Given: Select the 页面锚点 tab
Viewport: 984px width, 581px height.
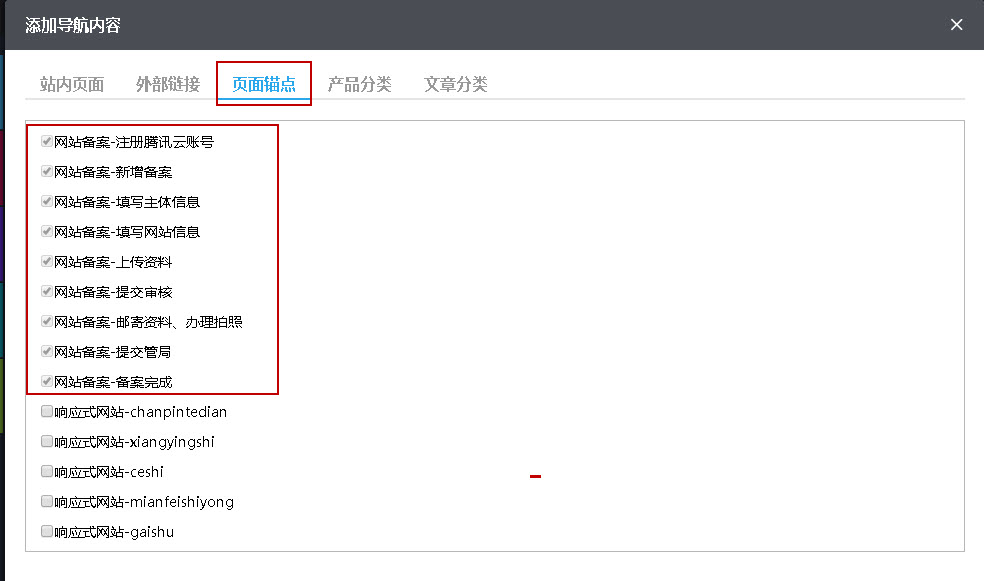Looking at the screenshot, I should point(264,84).
